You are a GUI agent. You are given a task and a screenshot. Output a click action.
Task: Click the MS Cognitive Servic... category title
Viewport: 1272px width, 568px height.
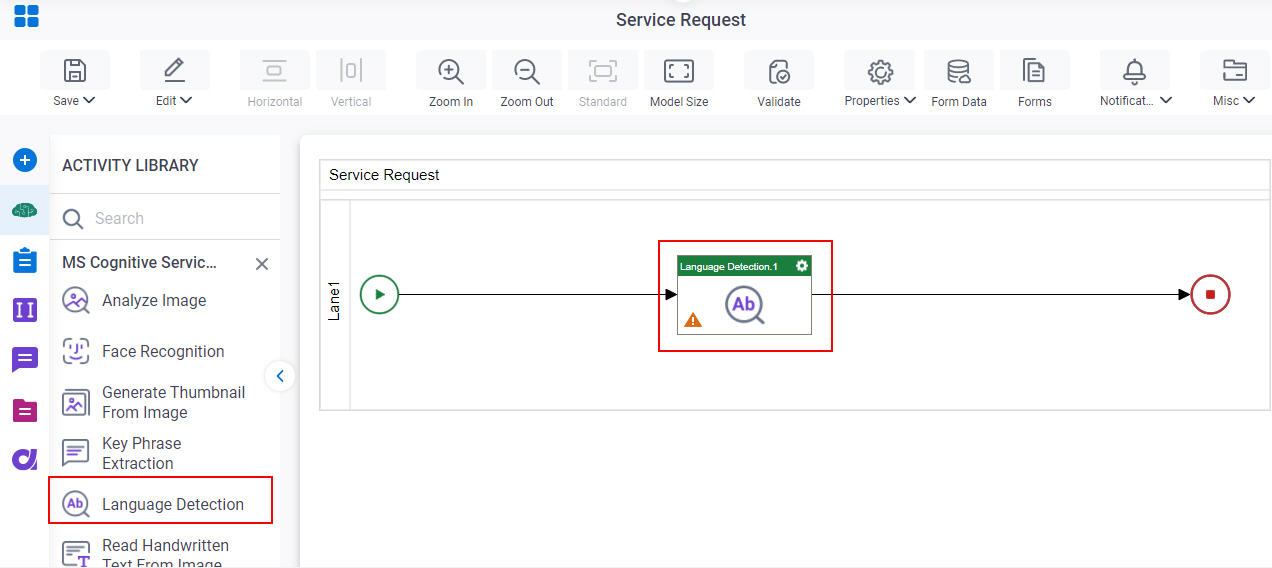pyautogui.click(x=139, y=263)
